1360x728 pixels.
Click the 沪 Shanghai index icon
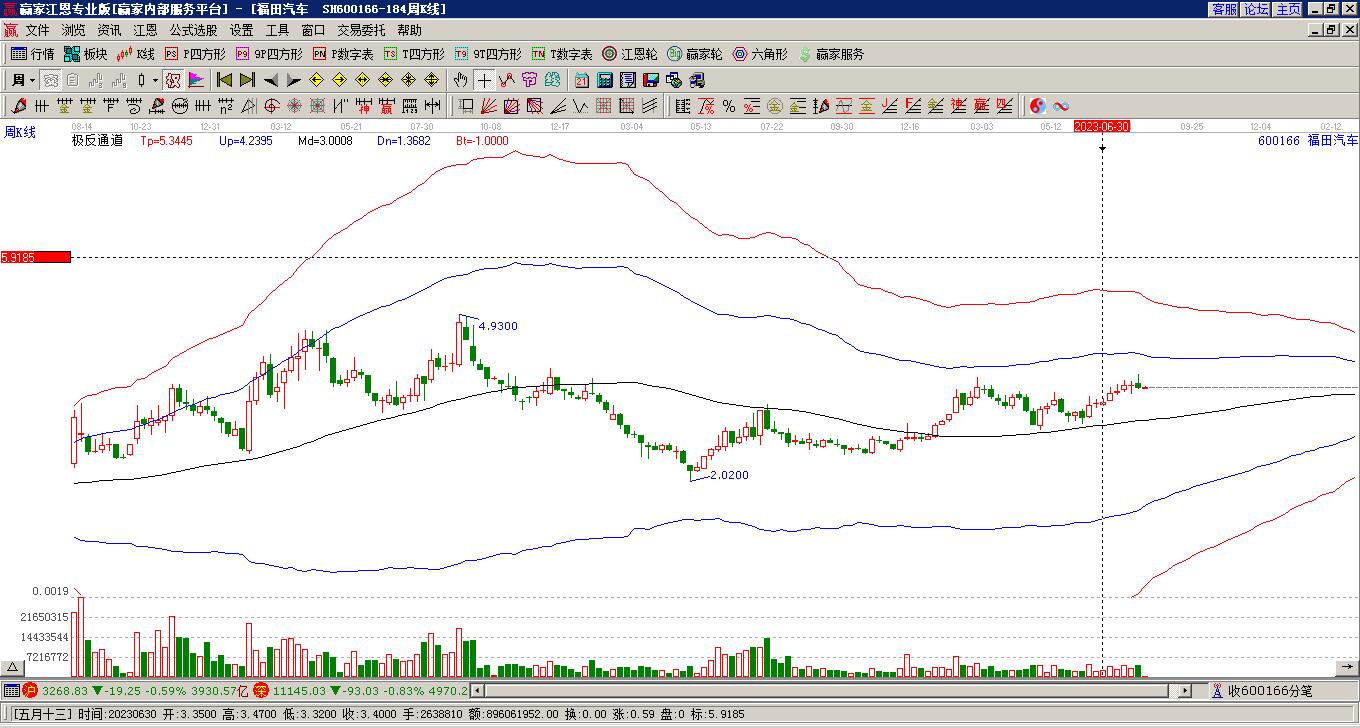pos(30,691)
